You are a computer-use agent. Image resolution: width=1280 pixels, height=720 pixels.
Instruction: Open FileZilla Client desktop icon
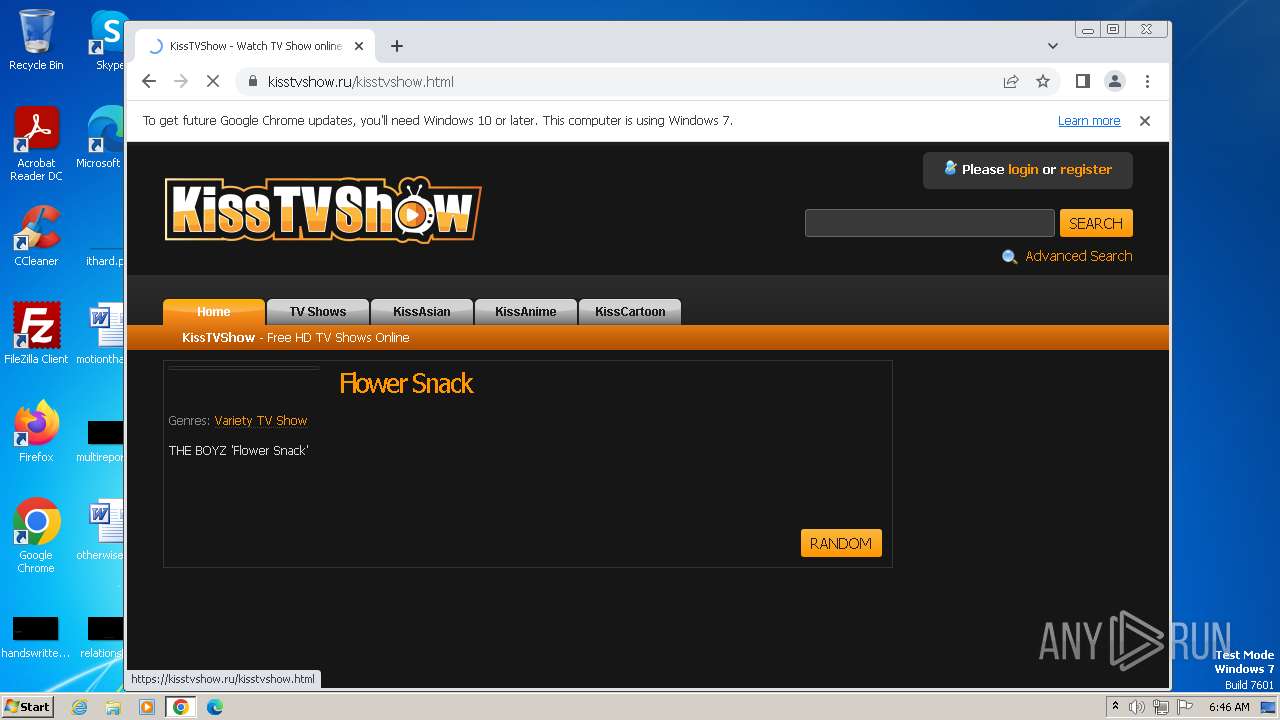tap(36, 333)
